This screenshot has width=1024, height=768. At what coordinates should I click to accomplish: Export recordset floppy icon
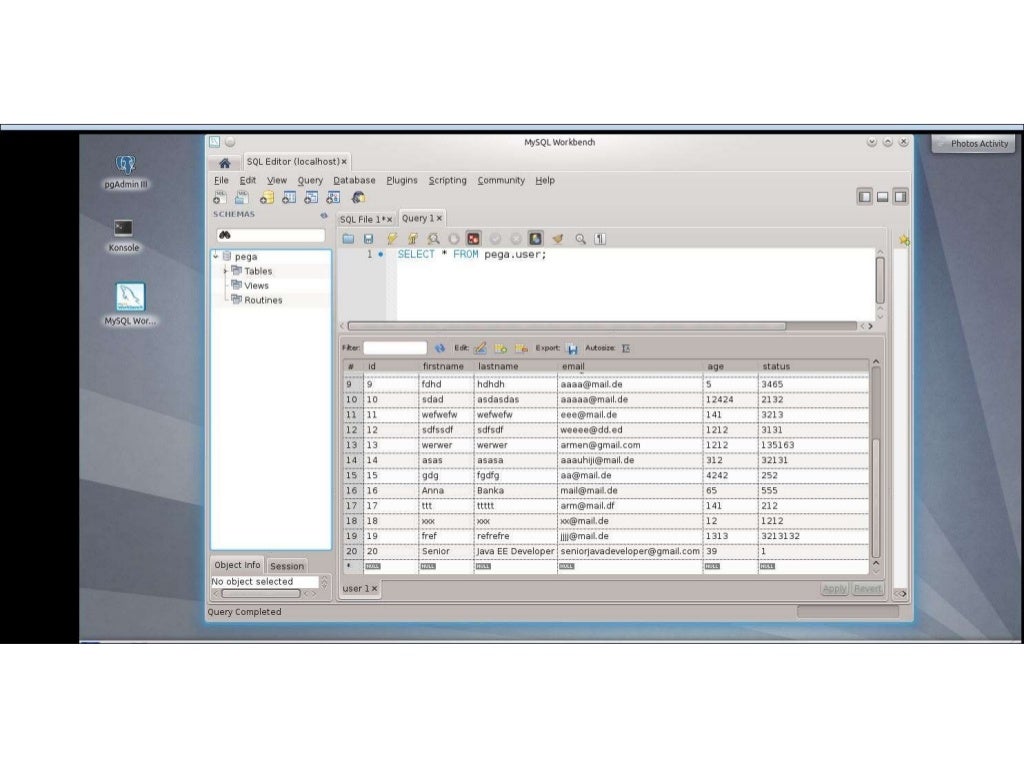click(572, 348)
